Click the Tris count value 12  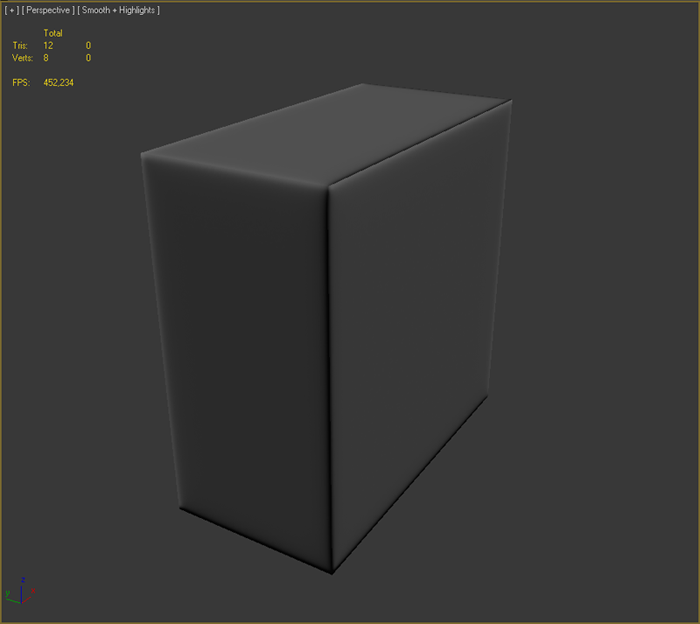tap(48, 46)
